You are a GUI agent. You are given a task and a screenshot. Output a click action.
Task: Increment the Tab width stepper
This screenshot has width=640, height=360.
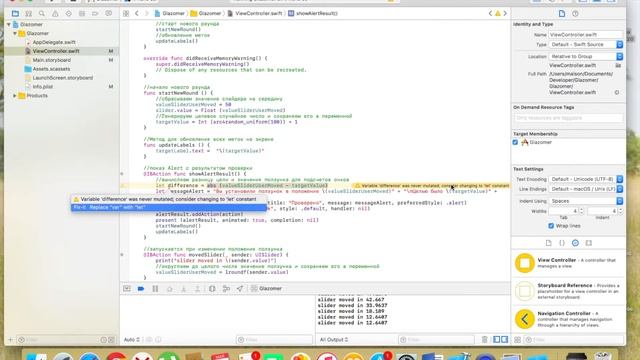(582, 209)
